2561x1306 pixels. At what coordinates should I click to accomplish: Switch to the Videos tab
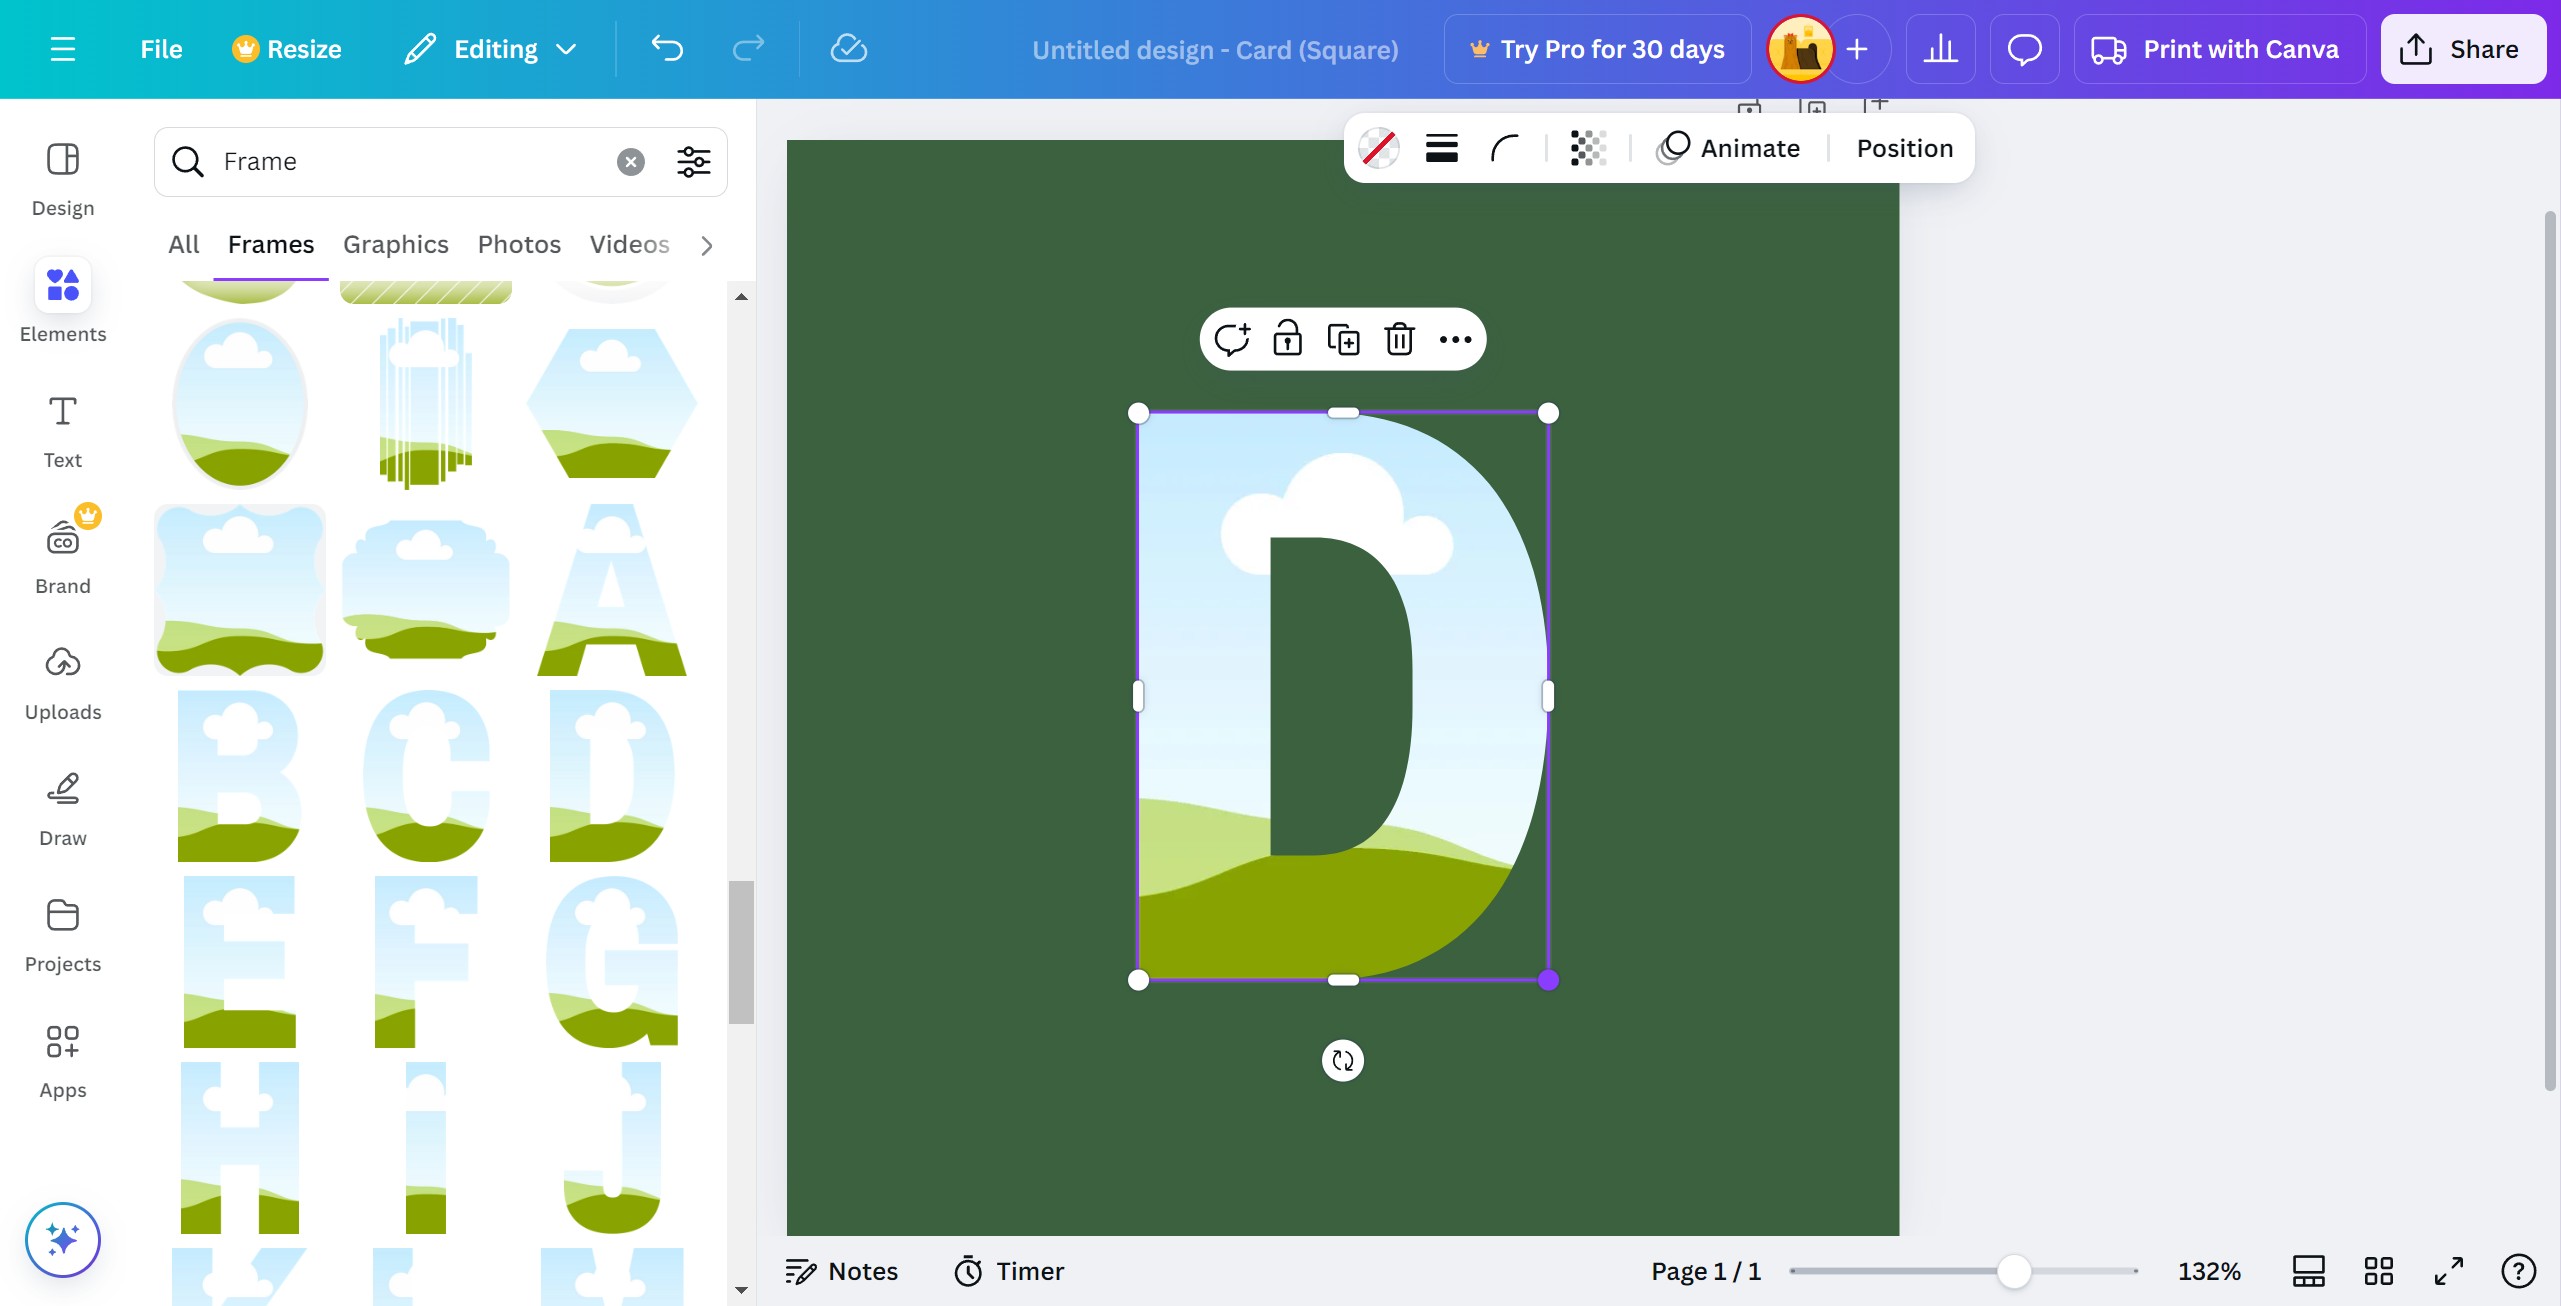click(629, 244)
